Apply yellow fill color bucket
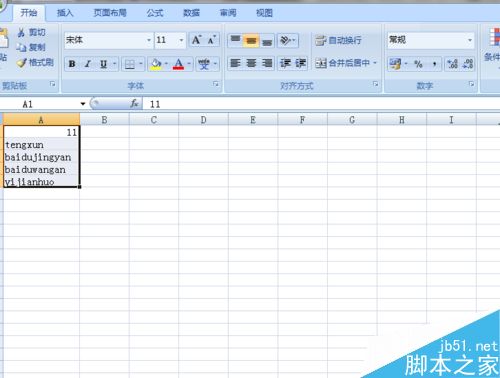Image resolution: width=500 pixels, height=378 pixels. pyautogui.click(x=156, y=64)
